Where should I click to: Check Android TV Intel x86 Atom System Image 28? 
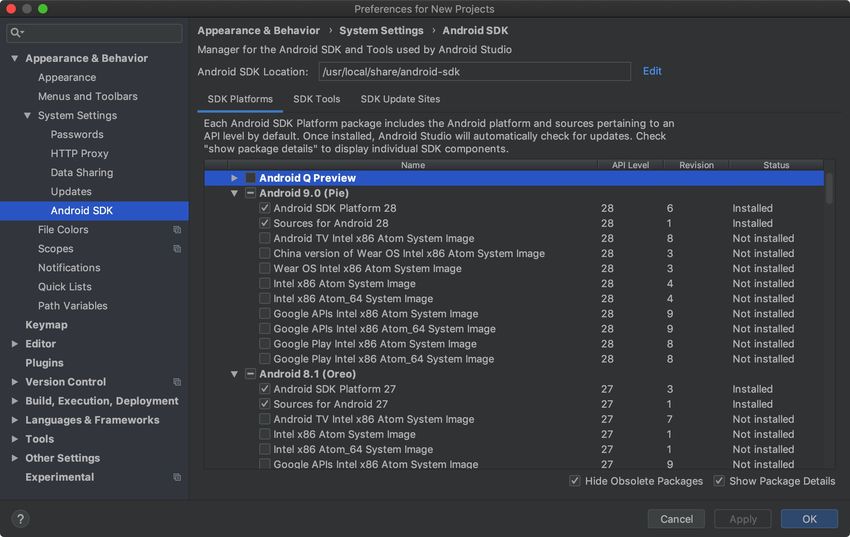click(264, 238)
